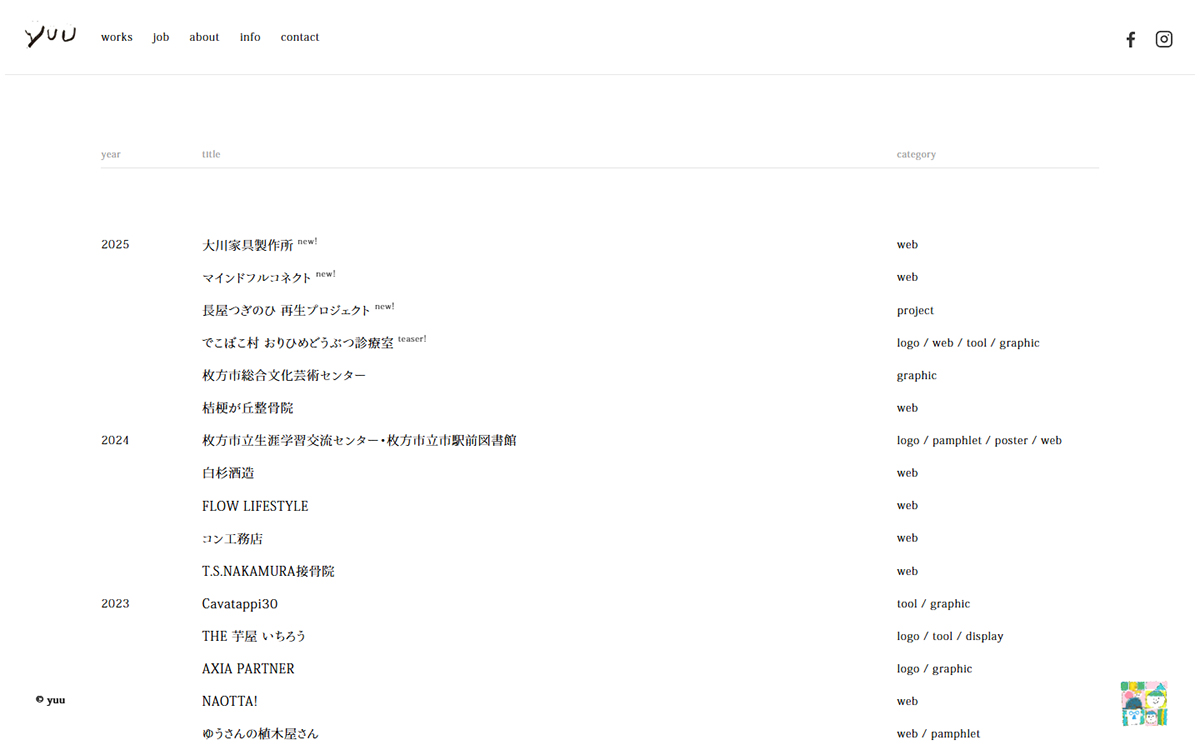Image resolution: width=1200 pixels, height=750 pixels.
Task: Navigate to the about page
Action: [204, 37]
